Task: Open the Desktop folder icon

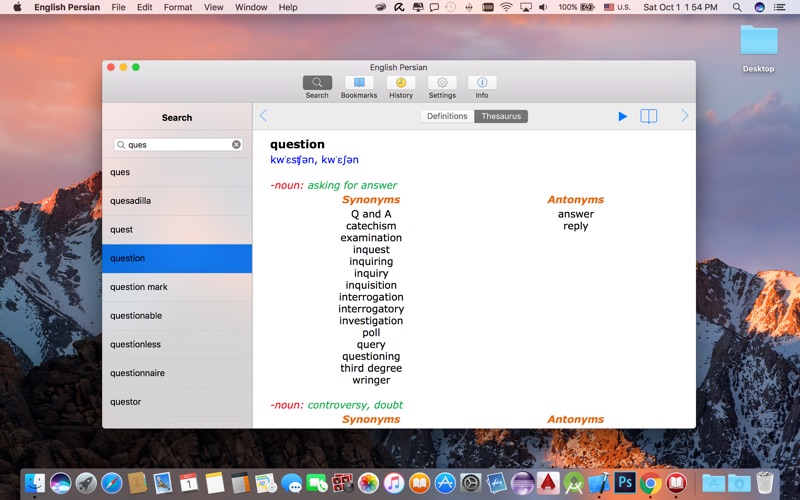Action: pos(759,49)
